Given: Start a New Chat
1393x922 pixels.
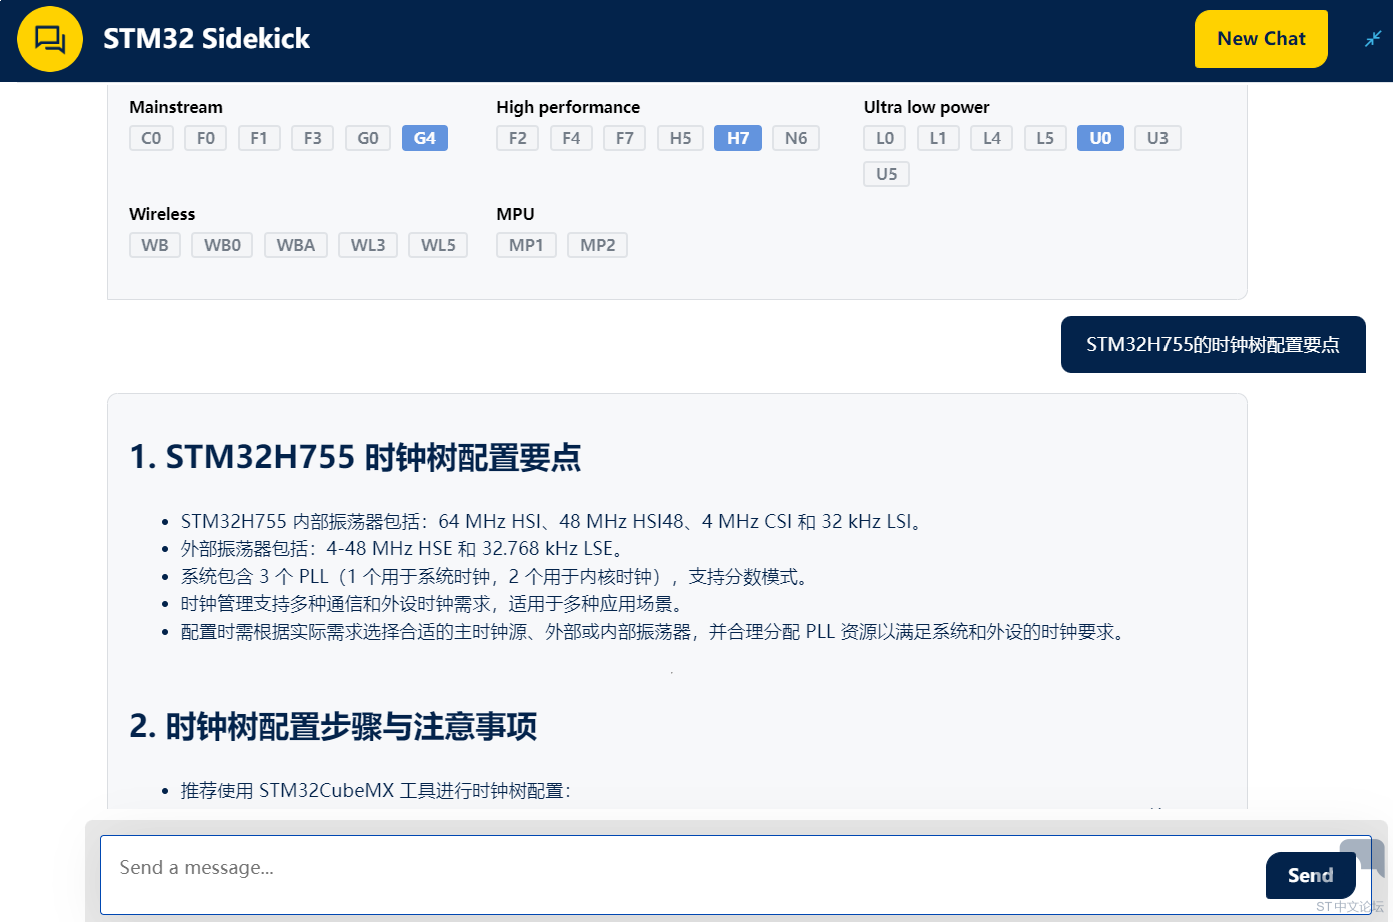Looking at the screenshot, I should coord(1261,38).
